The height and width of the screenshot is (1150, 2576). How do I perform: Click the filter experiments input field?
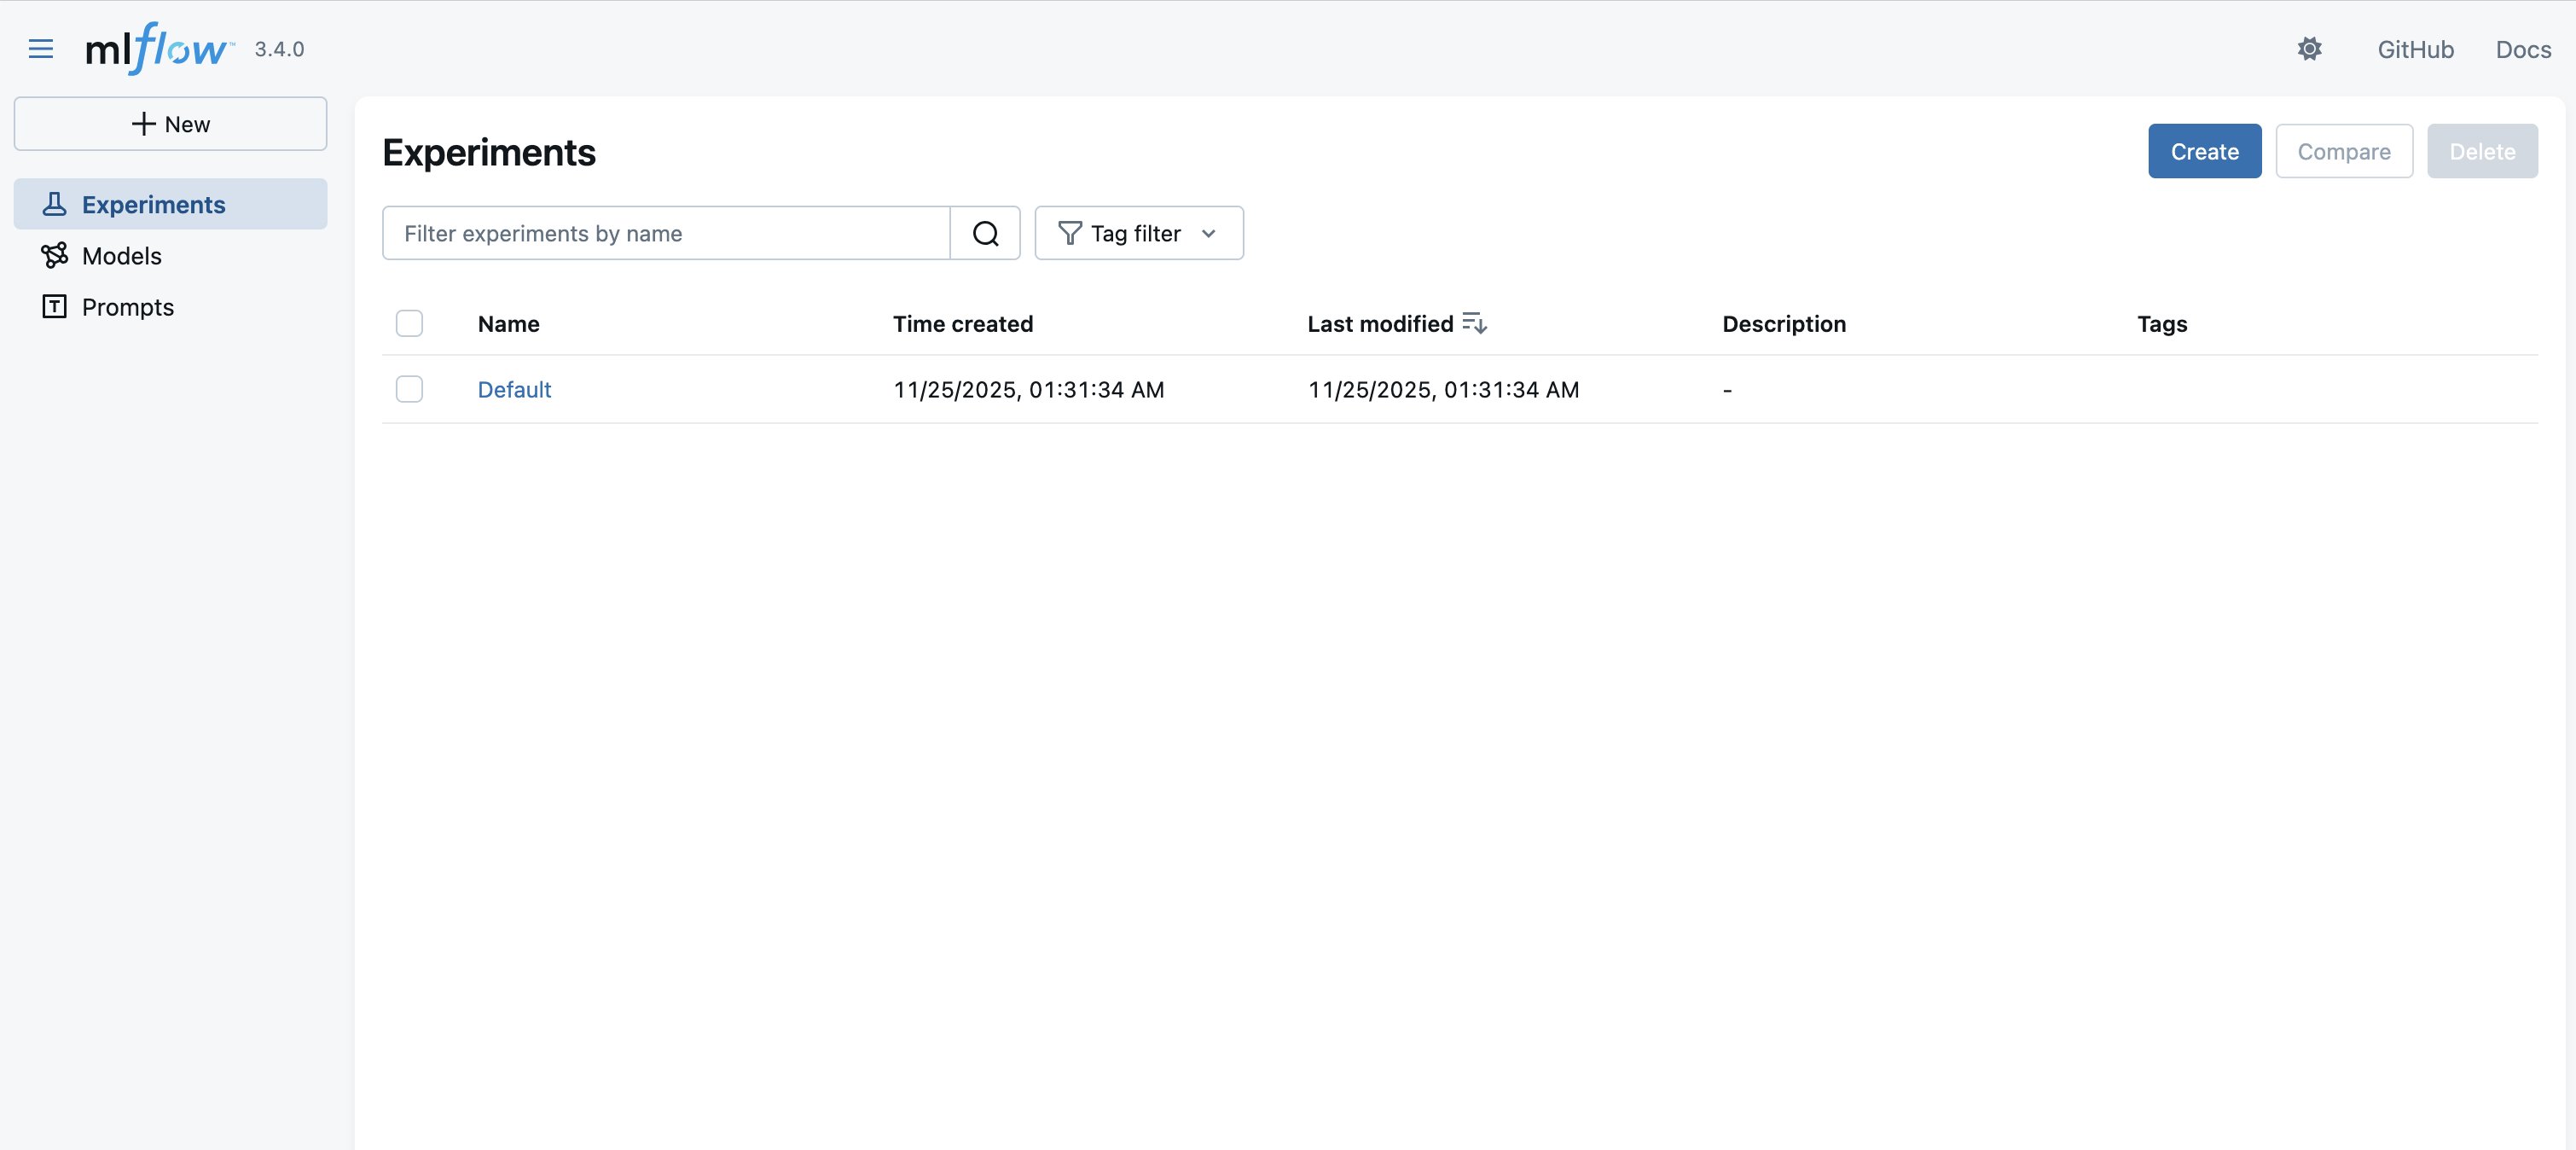click(x=665, y=233)
